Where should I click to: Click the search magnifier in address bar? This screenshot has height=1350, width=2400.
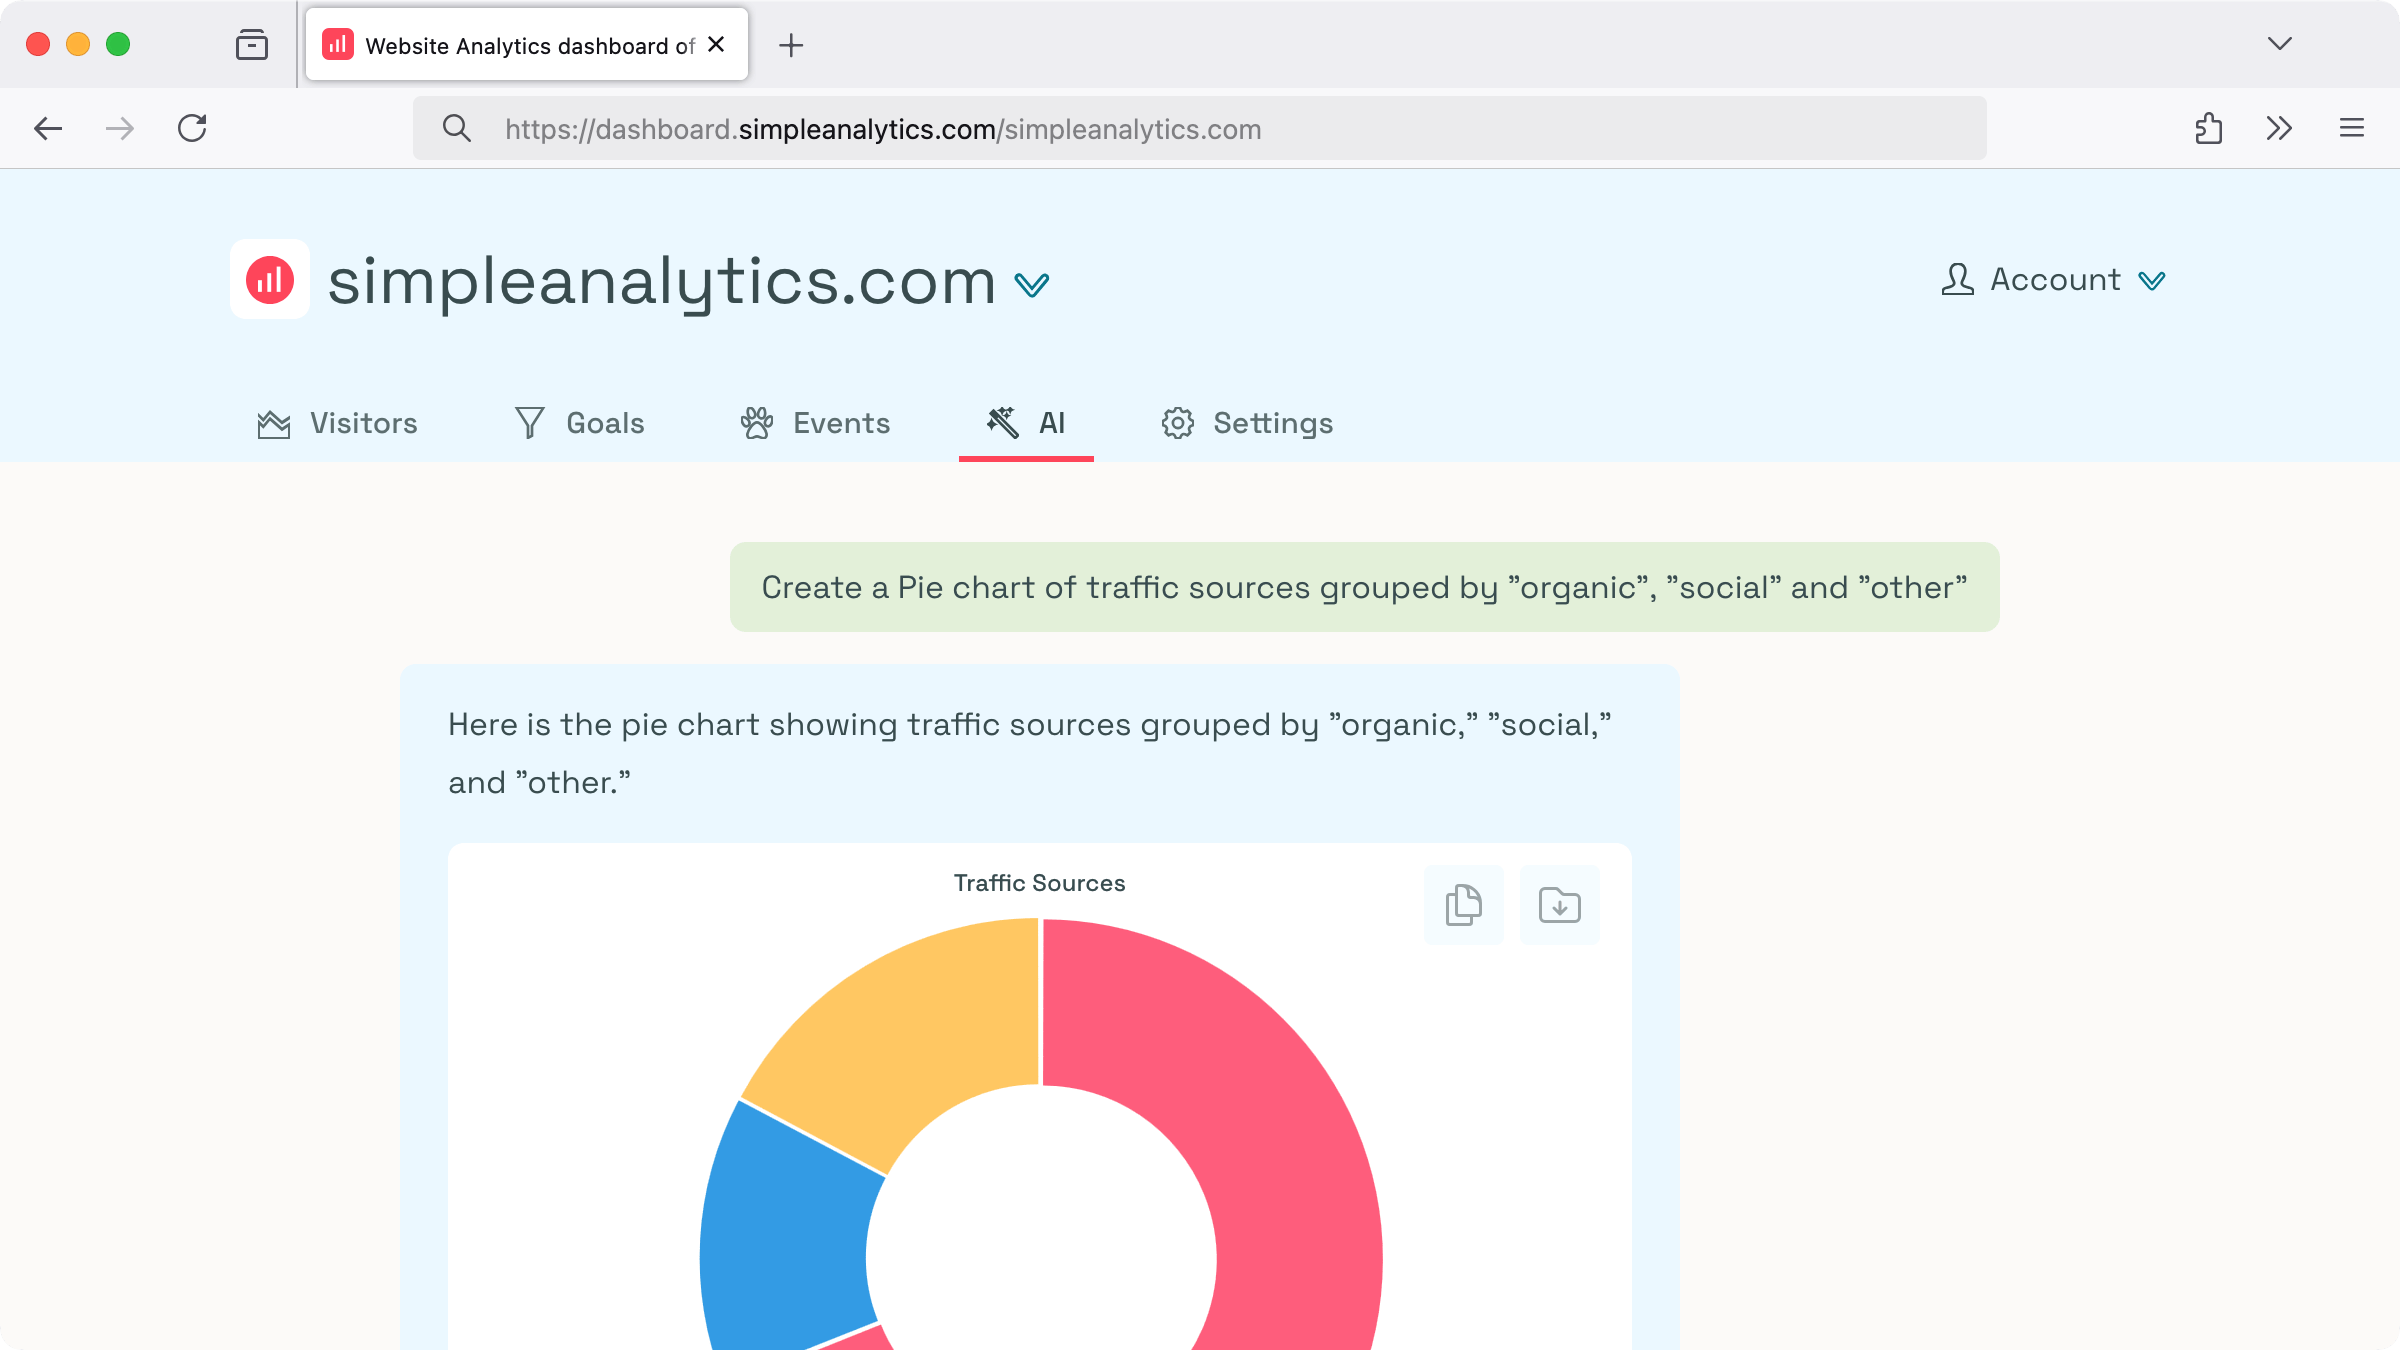(457, 128)
